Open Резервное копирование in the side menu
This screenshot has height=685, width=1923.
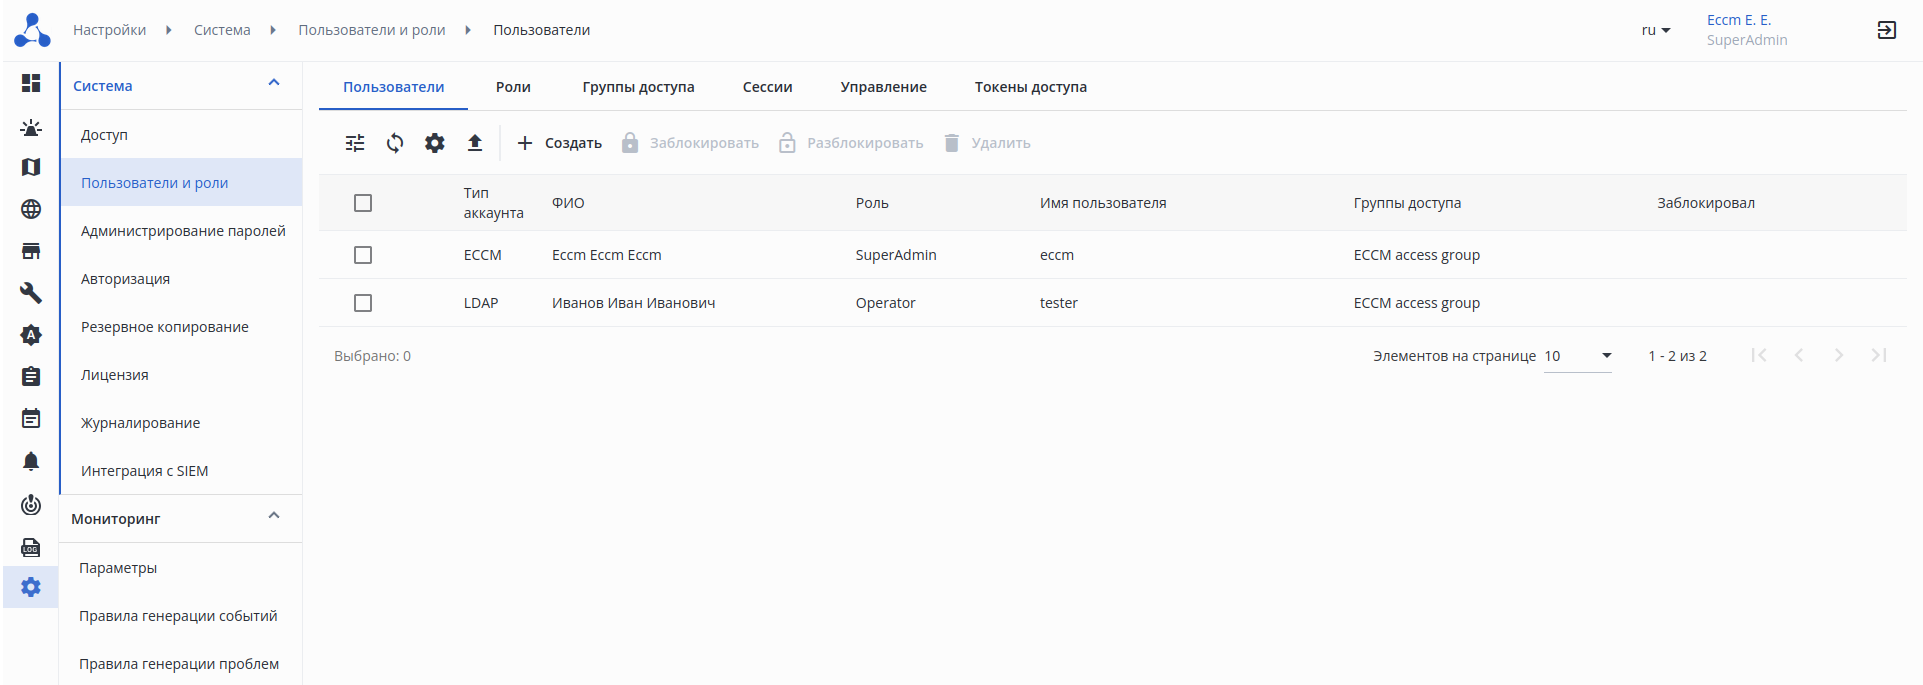click(165, 327)
